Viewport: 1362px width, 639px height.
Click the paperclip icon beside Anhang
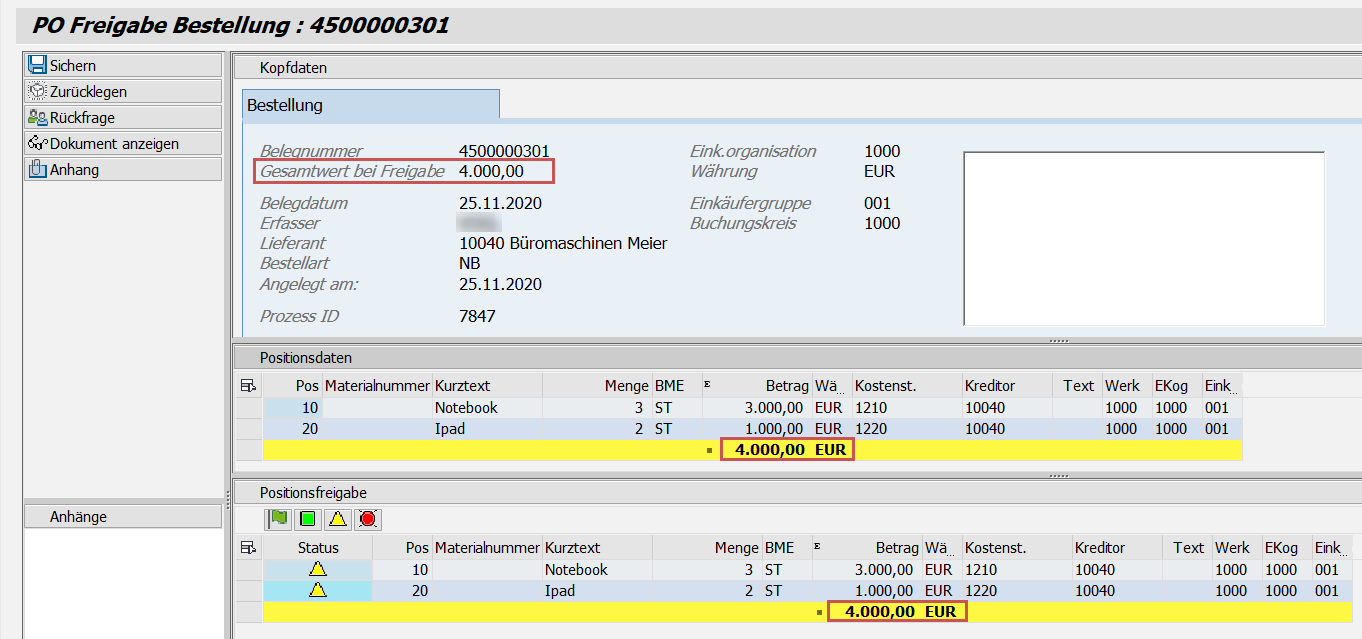[x=37, y=169]
